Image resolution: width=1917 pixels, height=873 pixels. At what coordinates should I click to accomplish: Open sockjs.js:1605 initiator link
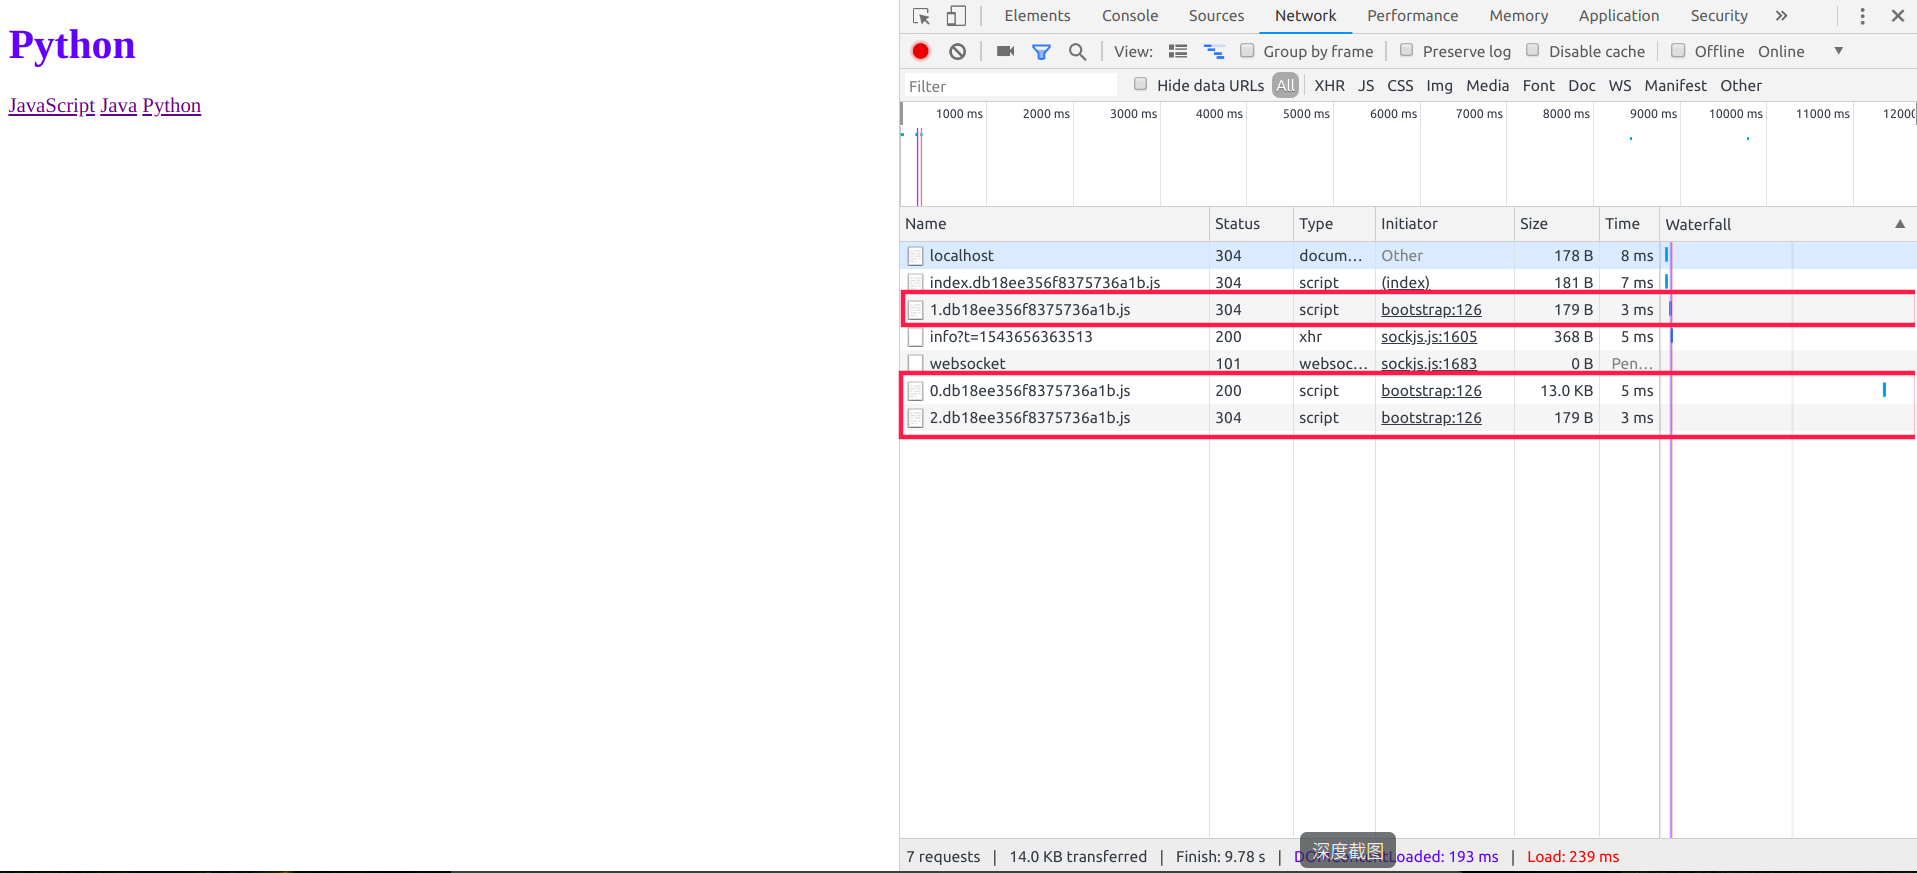pos(1429,337)
